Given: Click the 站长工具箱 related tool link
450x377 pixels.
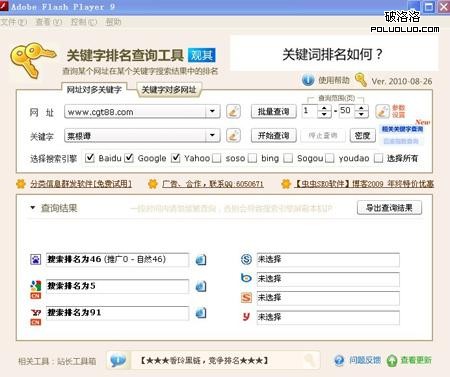Looking at the screenshot, I should [76, 361].
